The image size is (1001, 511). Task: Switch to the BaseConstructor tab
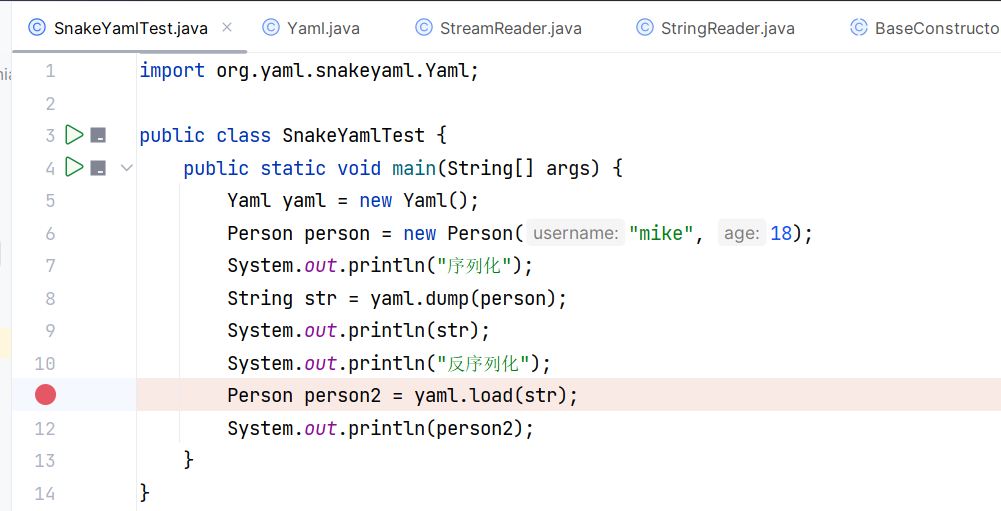(925, 28)
